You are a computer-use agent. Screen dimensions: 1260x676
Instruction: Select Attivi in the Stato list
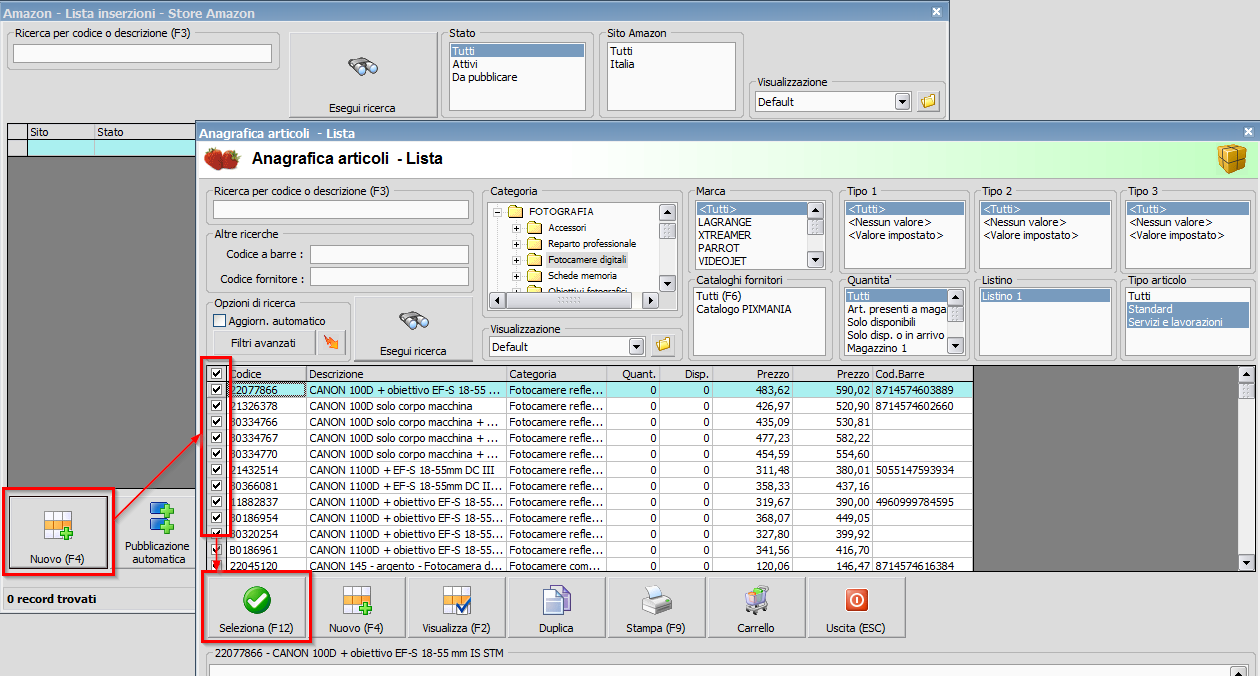tap(517, 64)
